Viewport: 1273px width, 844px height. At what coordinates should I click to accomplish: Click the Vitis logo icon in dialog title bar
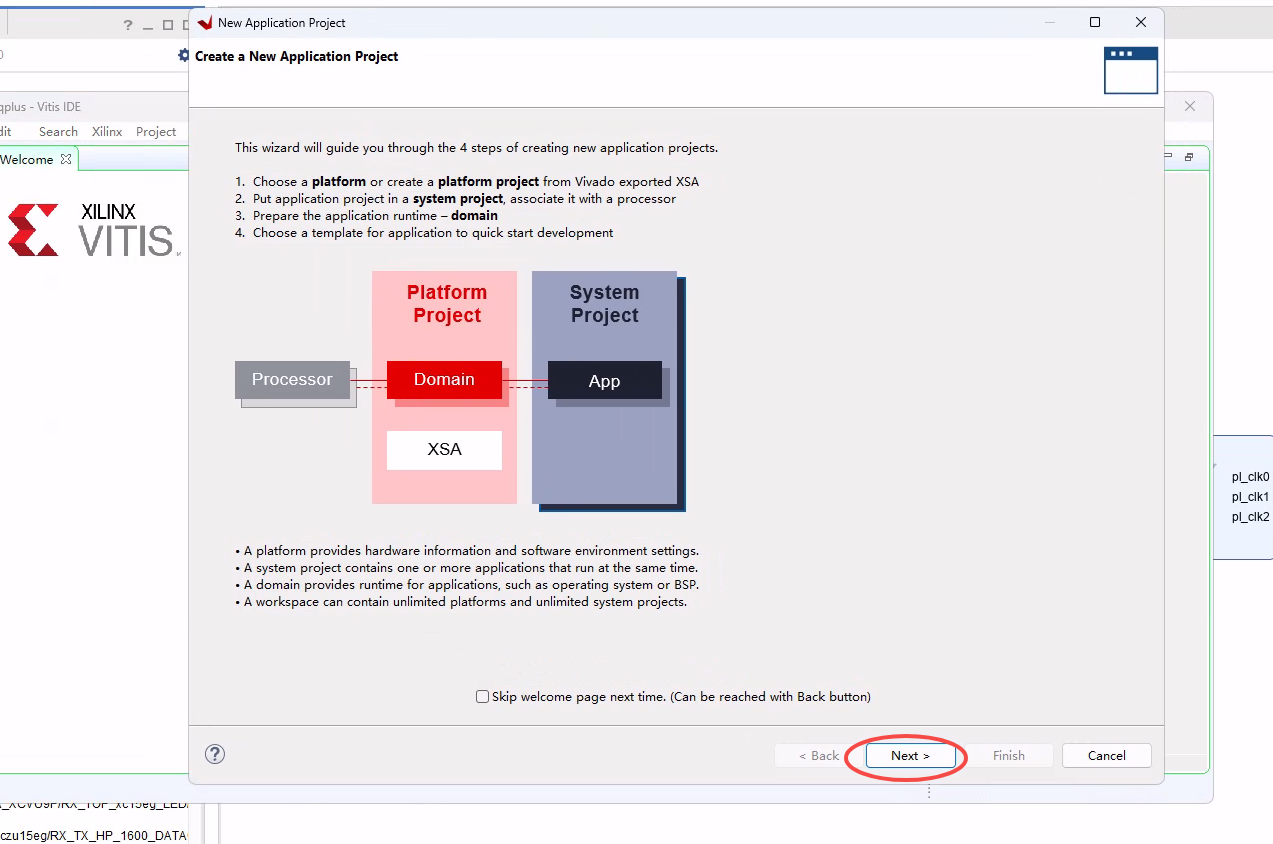coord(205,22)
